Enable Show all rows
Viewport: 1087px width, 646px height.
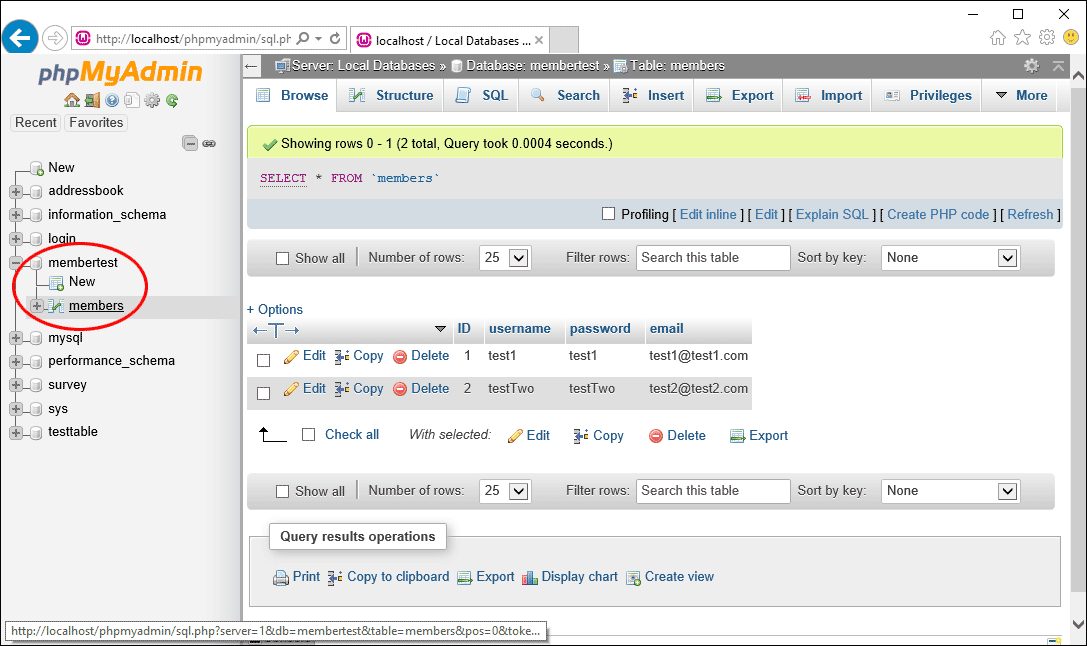coord(282,257)
